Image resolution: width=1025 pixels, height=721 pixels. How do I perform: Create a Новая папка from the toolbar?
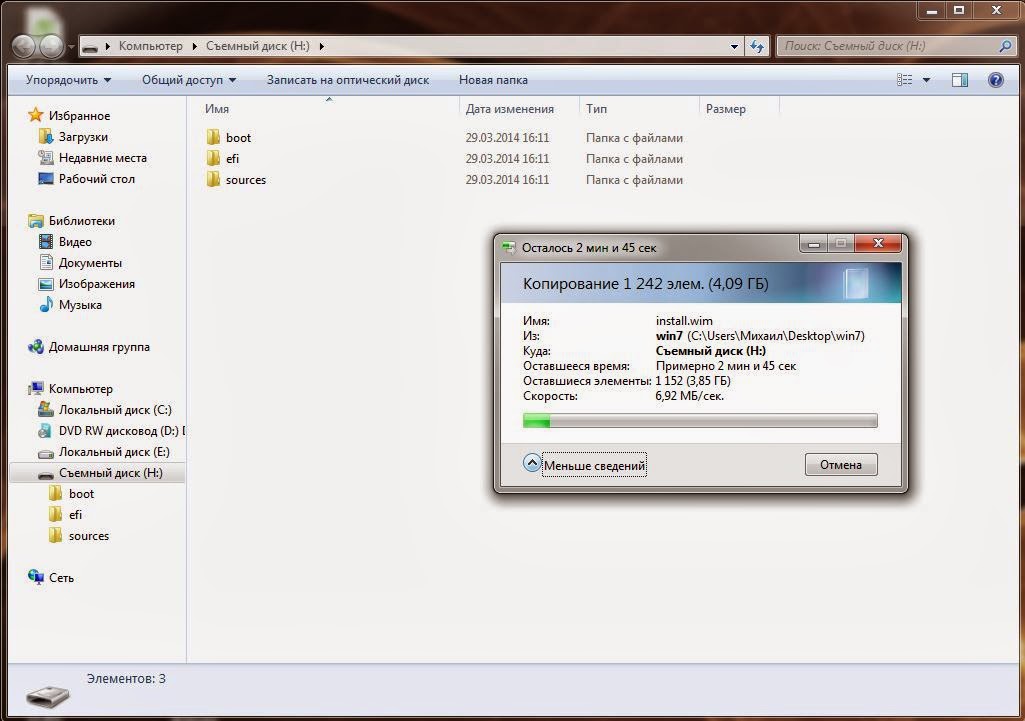493,80
